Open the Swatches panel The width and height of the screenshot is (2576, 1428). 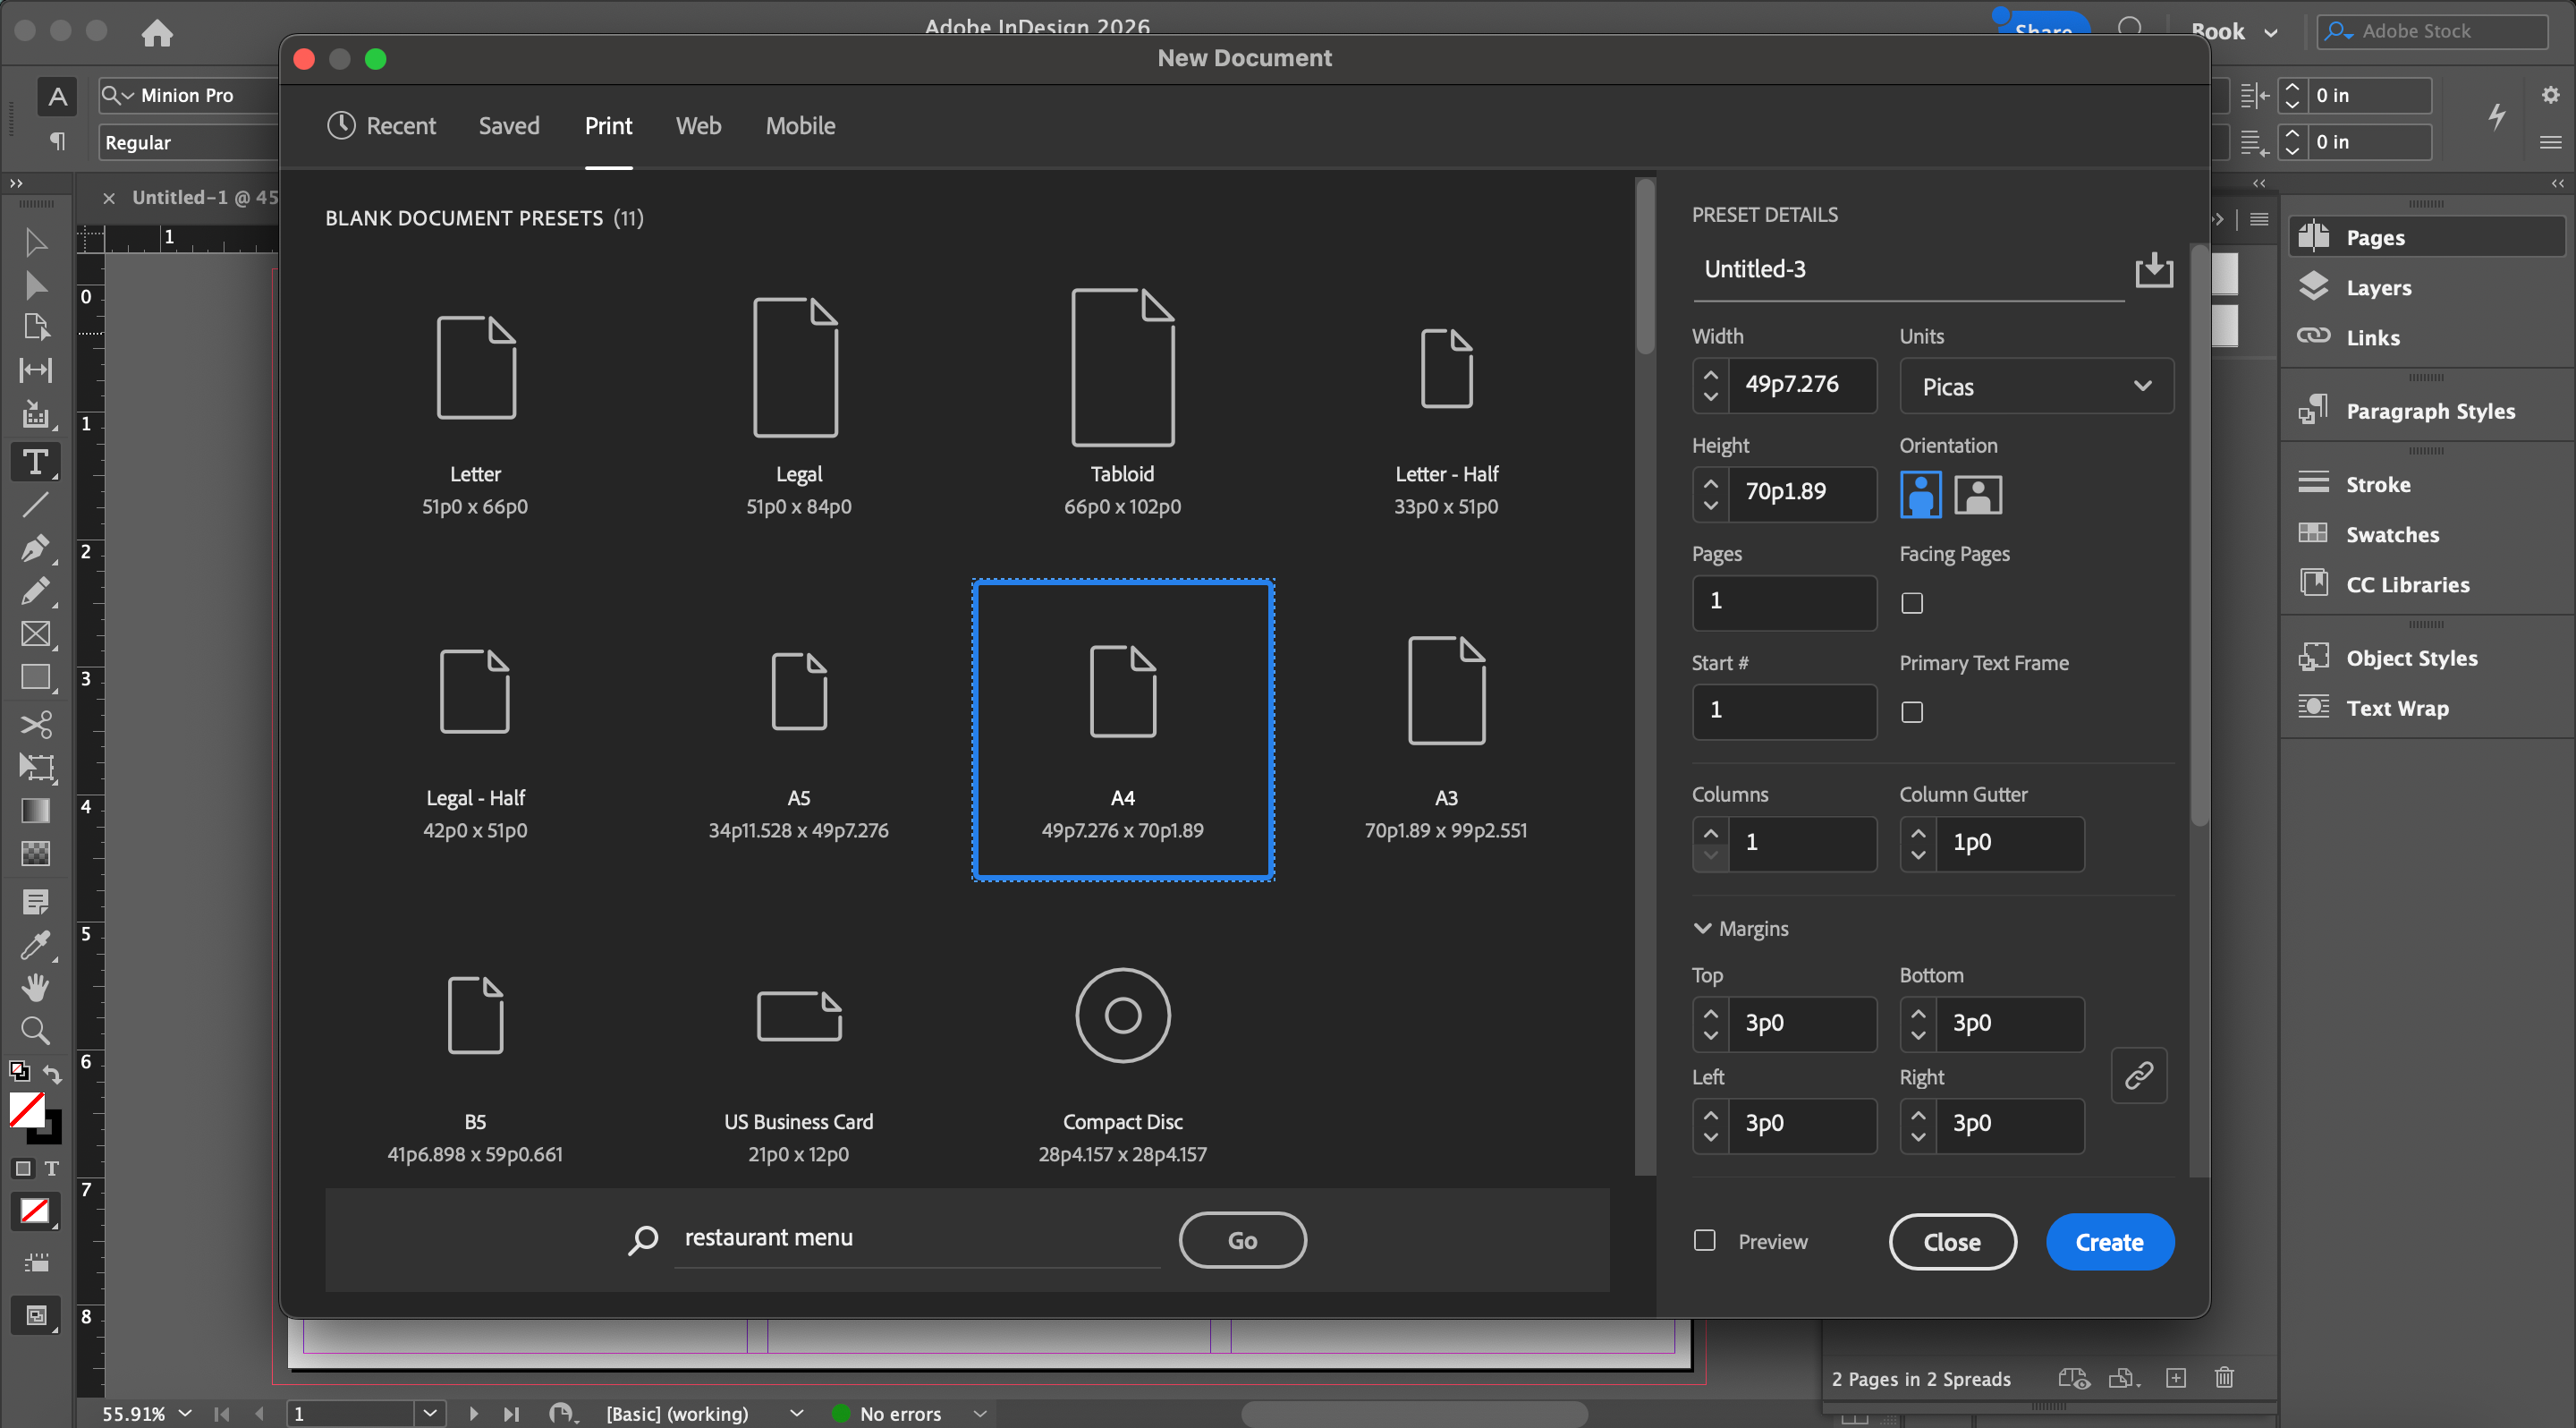click(2391, 534)
